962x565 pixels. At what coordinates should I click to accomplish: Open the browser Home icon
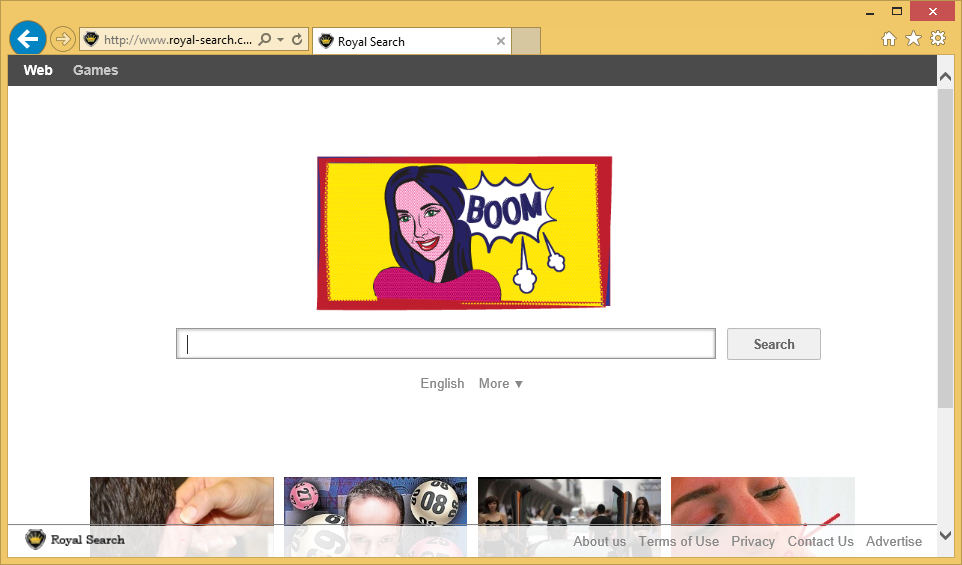click(x=888, y=39)
